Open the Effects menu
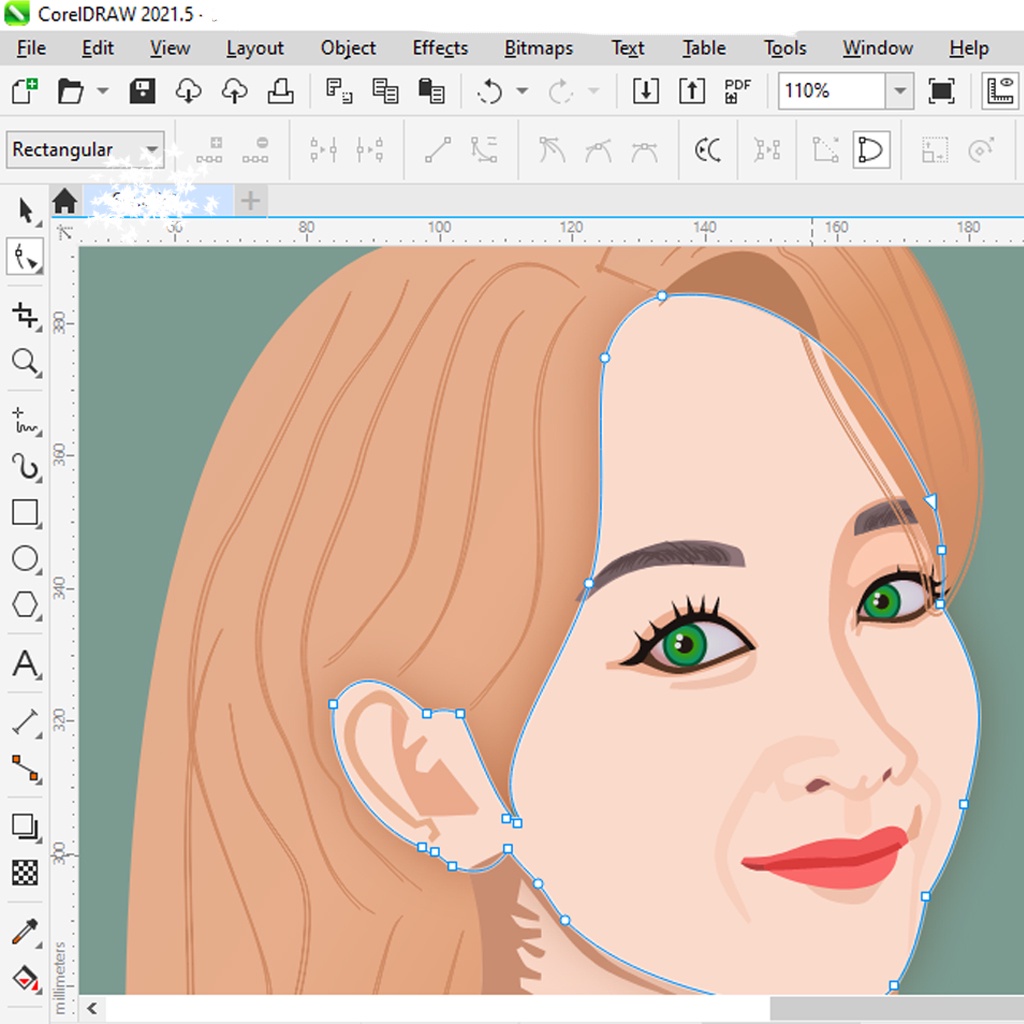1024x1024 pixels. [440, 48]
